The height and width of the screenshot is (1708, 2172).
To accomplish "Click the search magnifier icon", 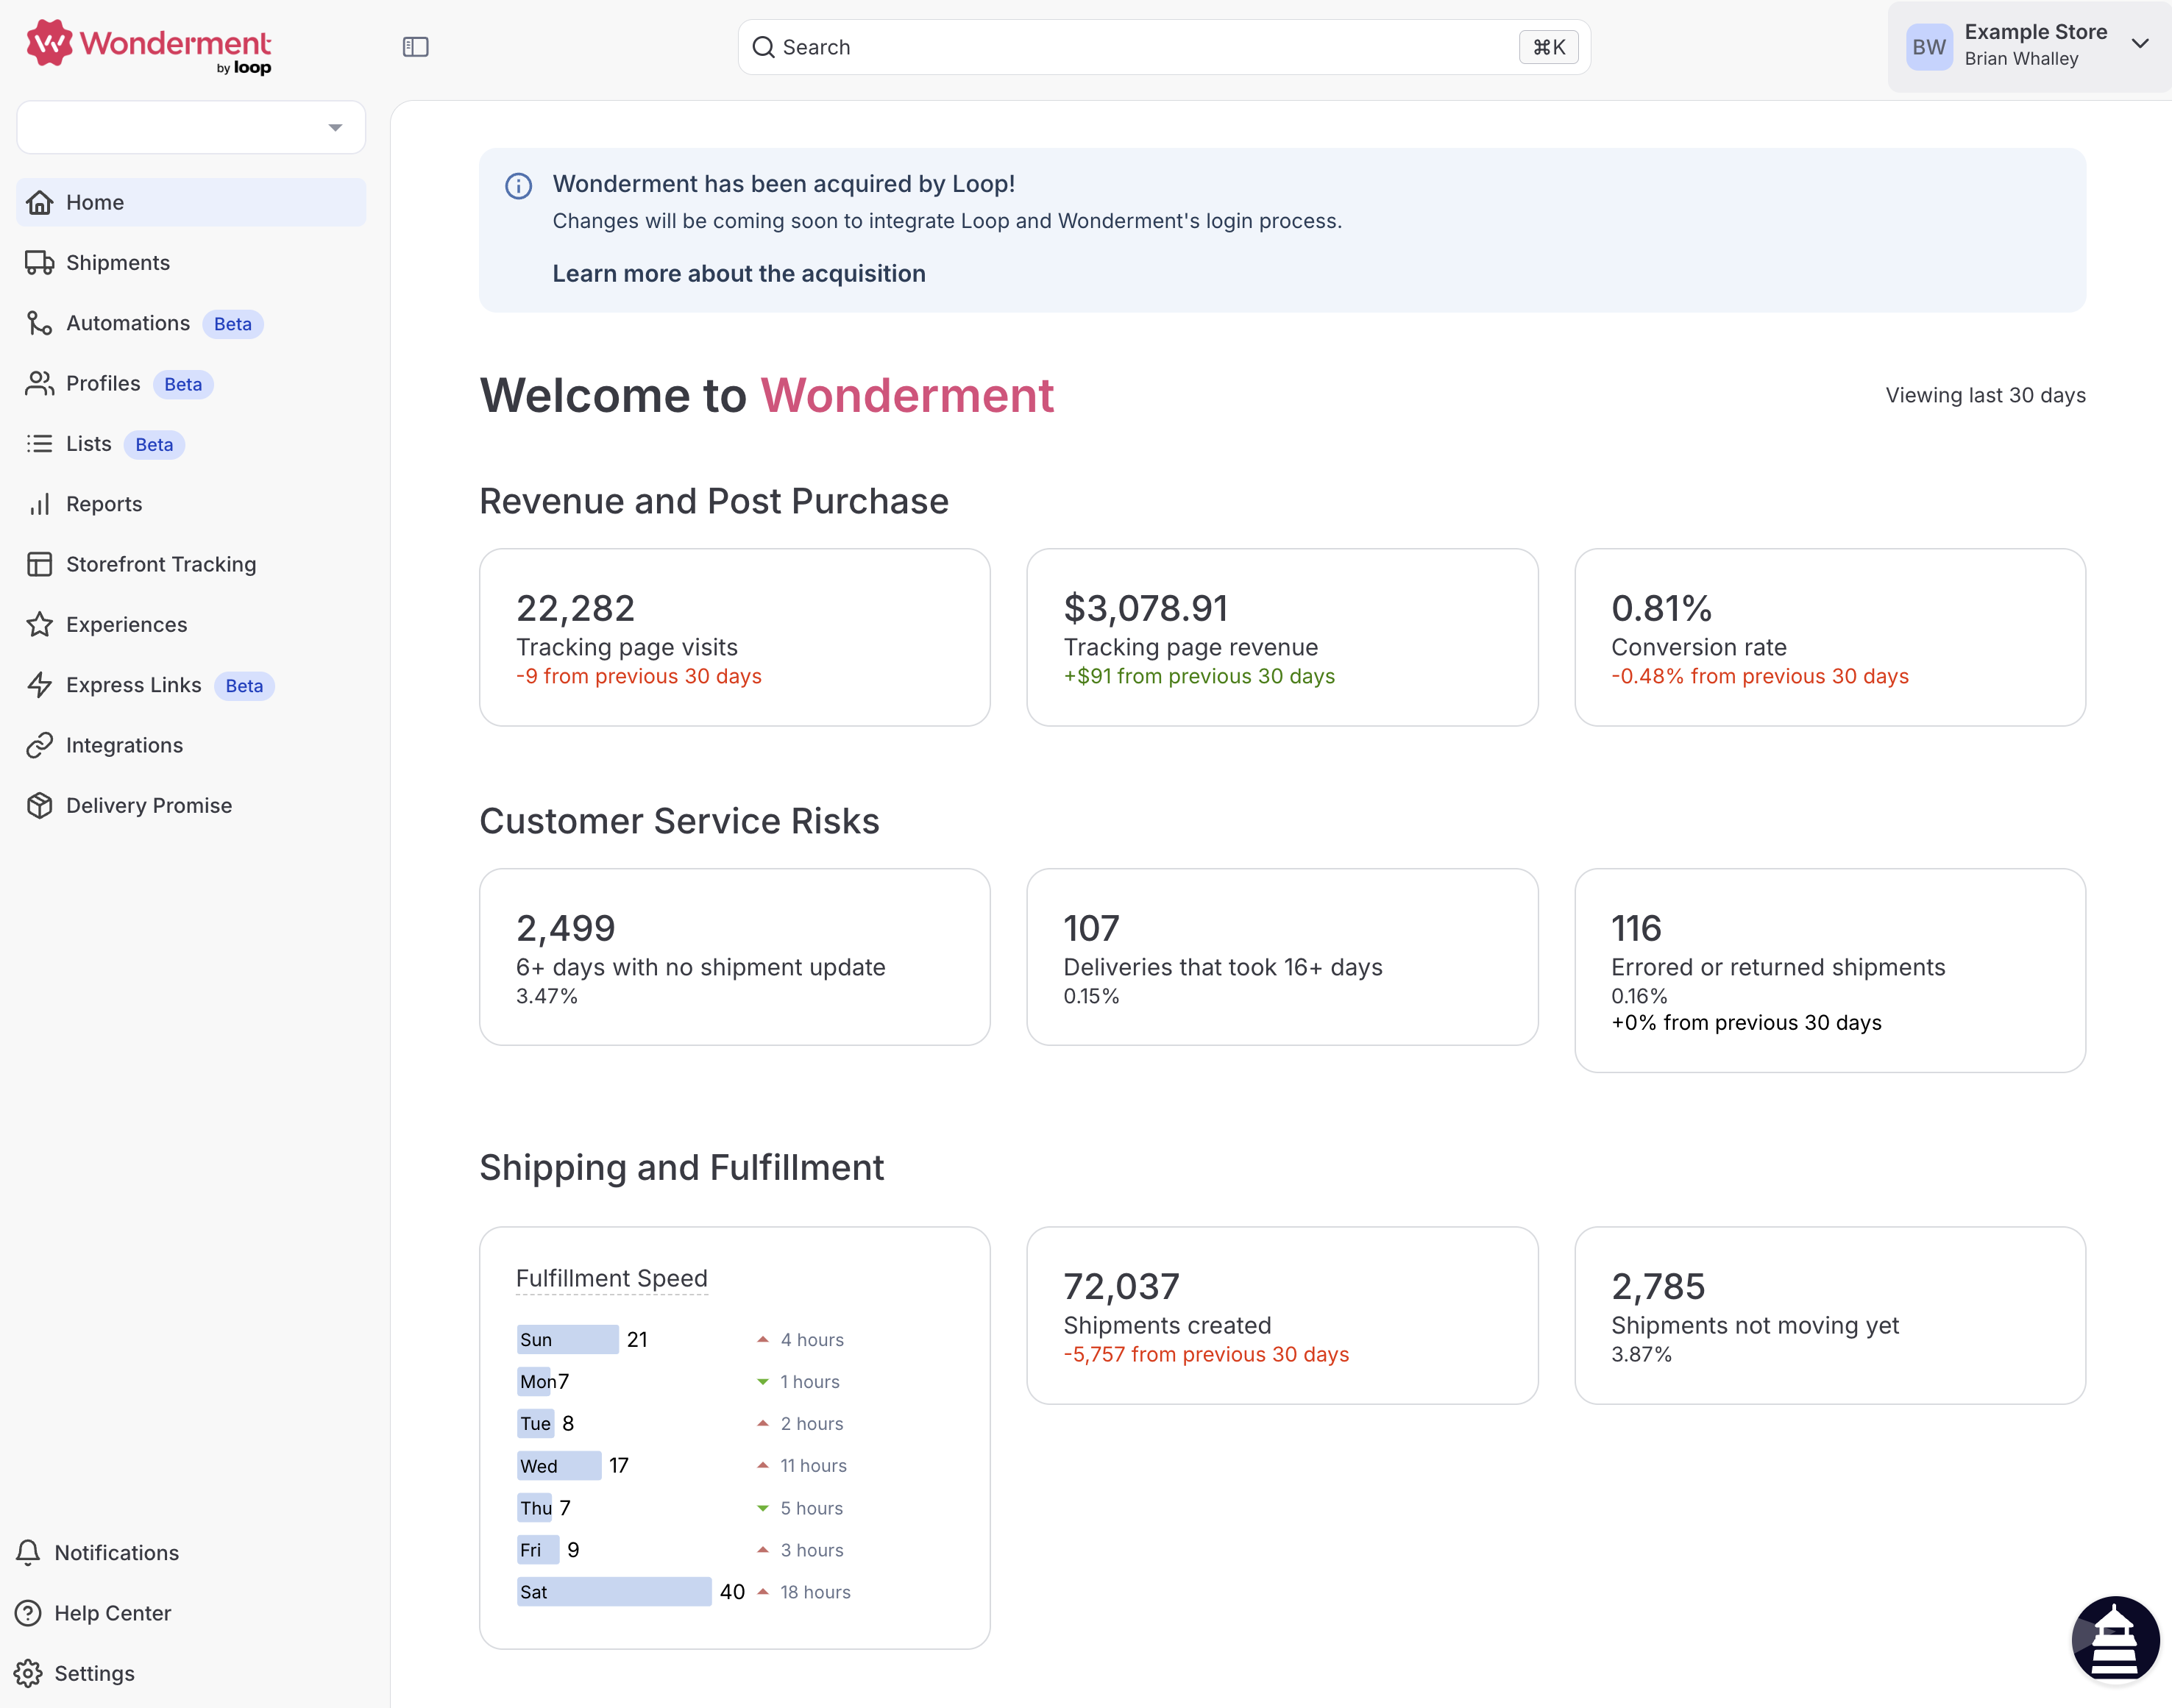I will coord(763,47).
